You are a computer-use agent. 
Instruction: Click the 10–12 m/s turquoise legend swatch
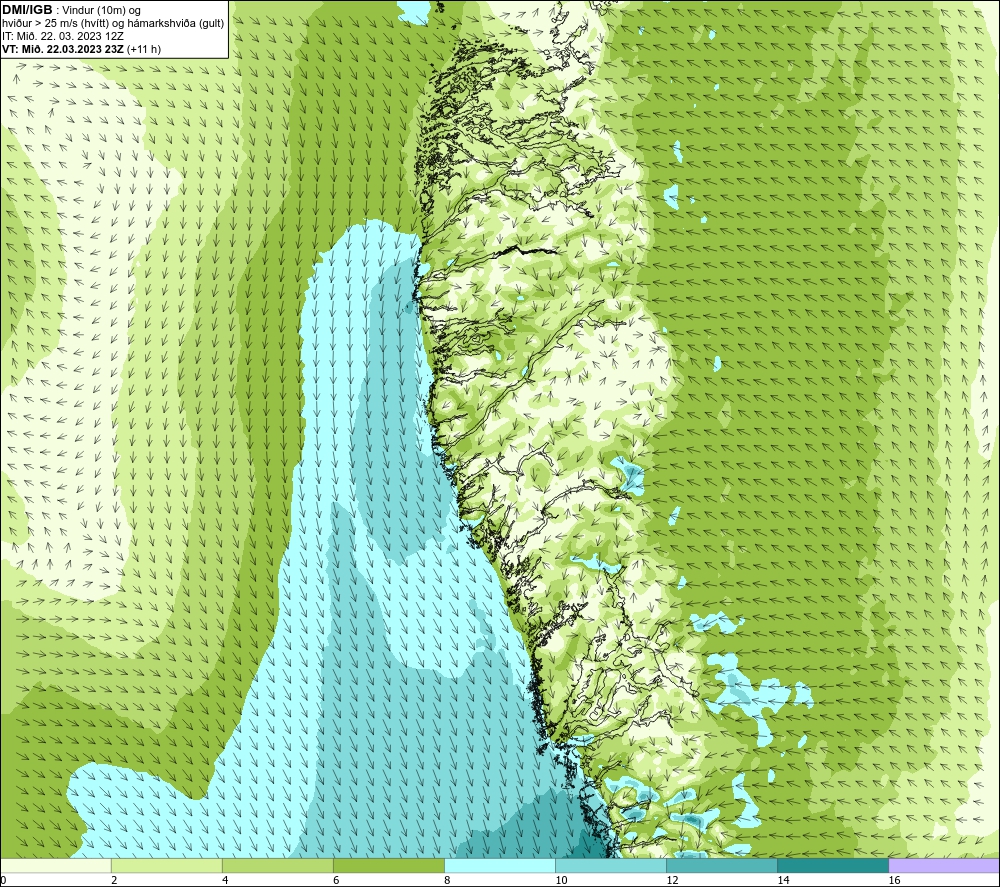click(610, 866)
